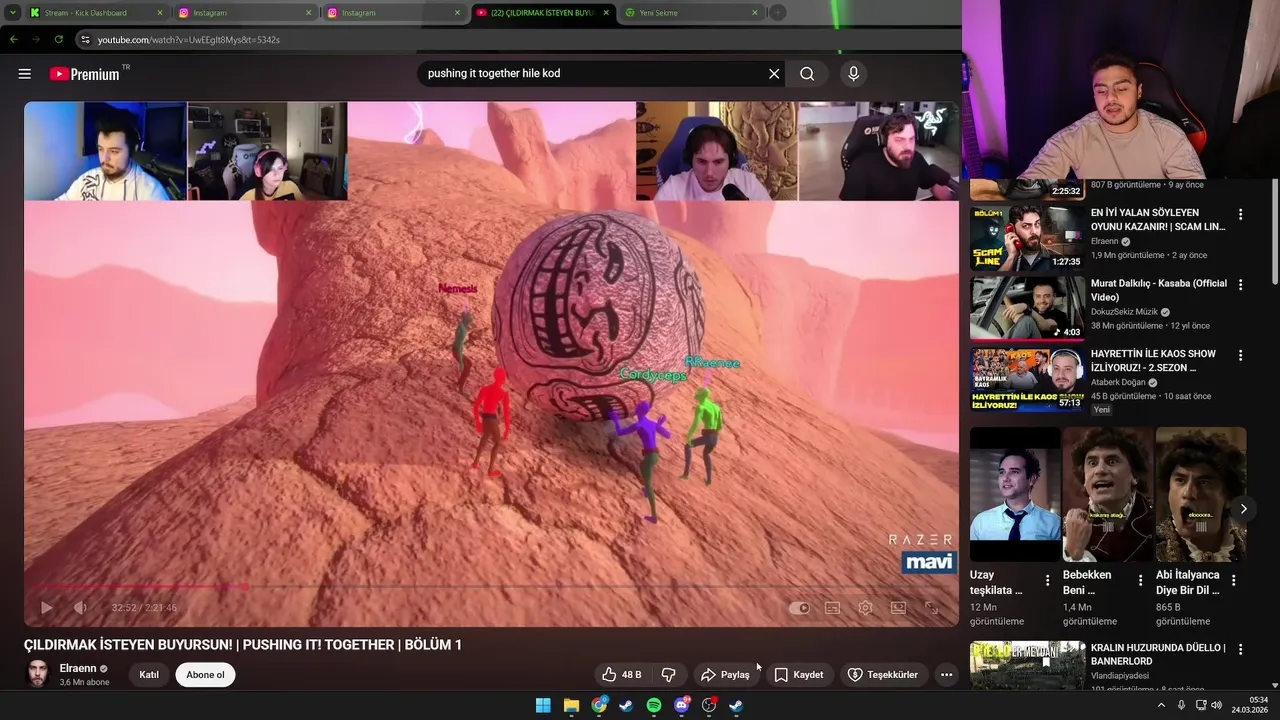Open Spotify from the taskbar

click(654, 705)
